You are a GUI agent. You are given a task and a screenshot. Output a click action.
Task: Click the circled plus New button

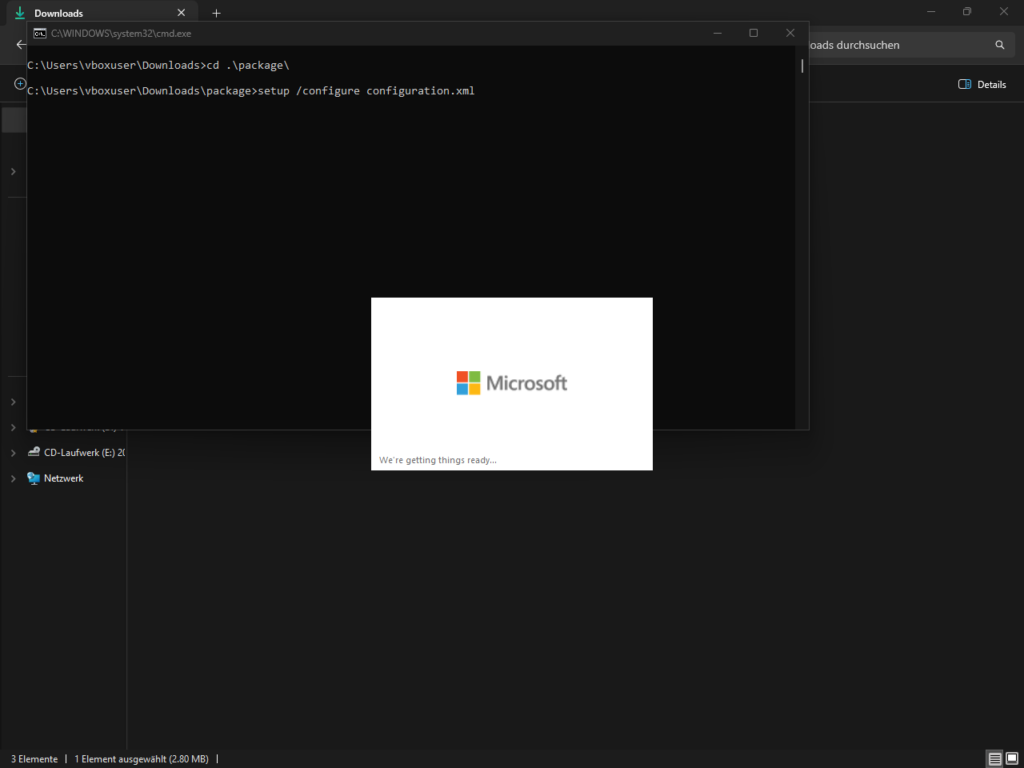(19, 84)
